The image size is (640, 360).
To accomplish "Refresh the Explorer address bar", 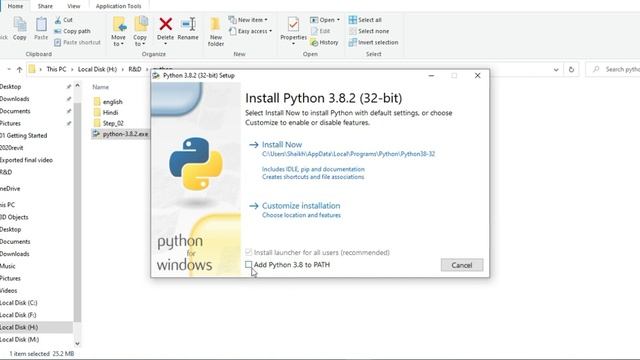I will (571, 70).
